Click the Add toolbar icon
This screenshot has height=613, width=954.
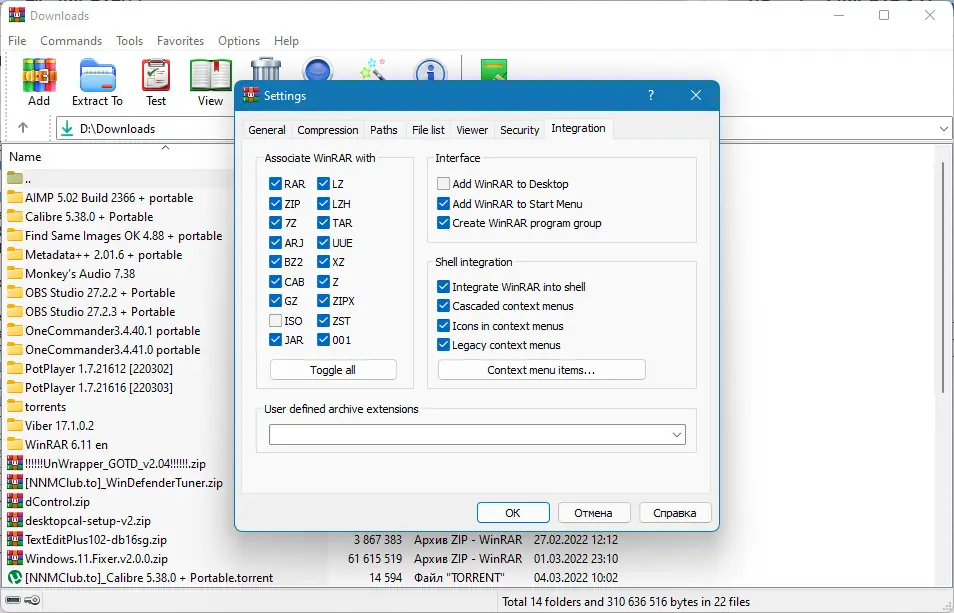pyautogui.click(x=39, y=75)
